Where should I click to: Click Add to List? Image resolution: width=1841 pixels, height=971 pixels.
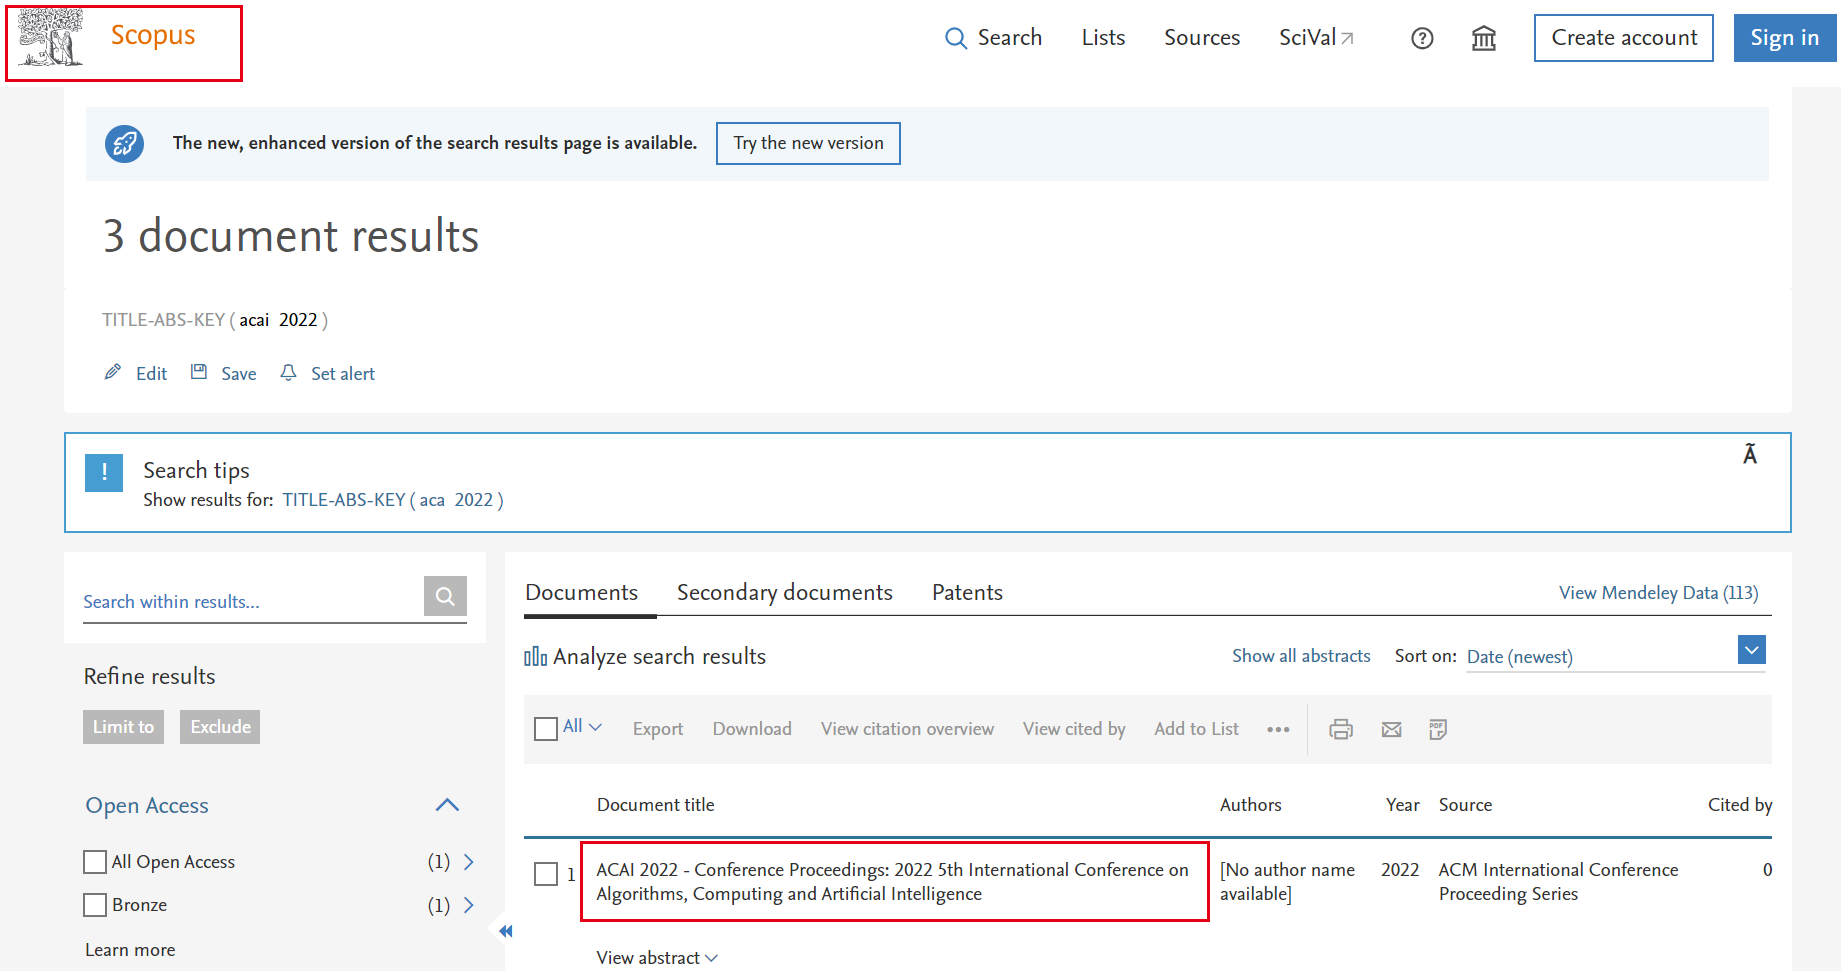[x=1196, y=729]
